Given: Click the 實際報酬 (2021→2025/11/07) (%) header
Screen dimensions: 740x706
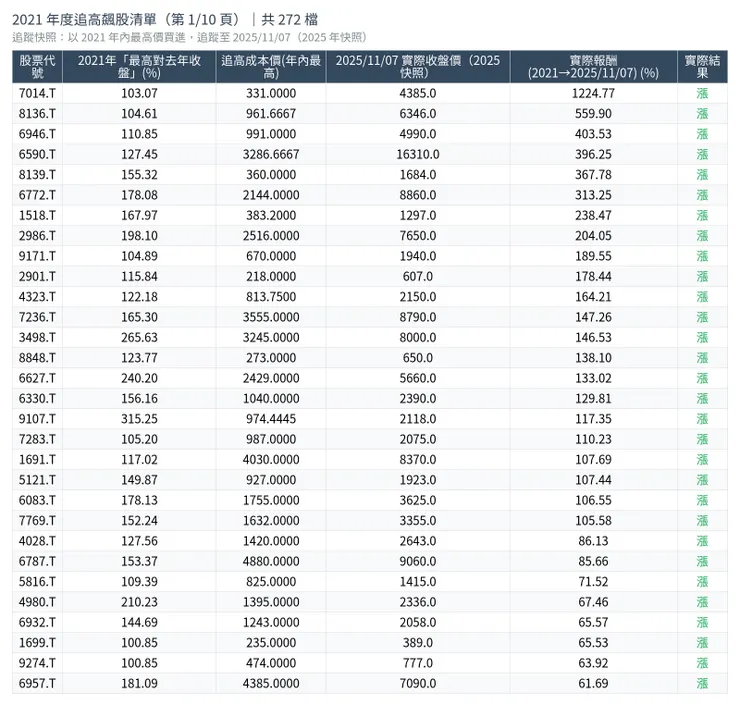Looking at the screenshot, I should pyautogui.click(x=593, y=67).
